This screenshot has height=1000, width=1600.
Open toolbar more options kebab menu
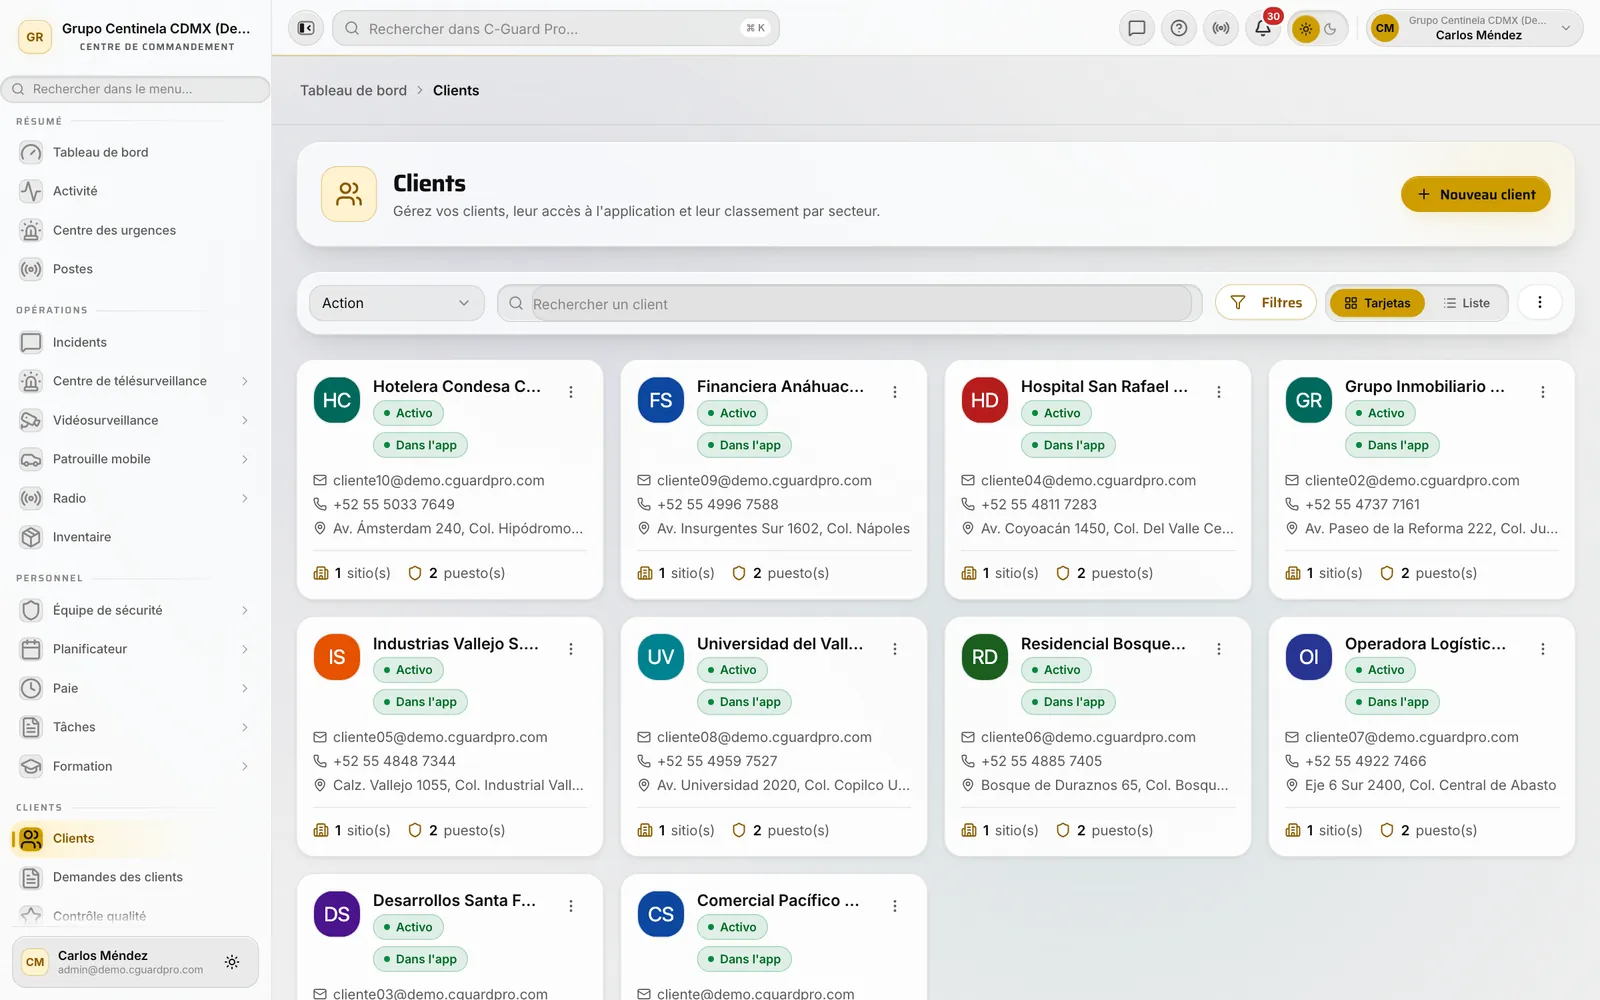tap(1540, 302)
